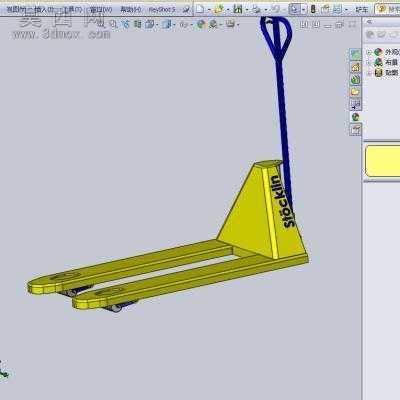Image resolution: width=400 pixels, height=400 pixels.
Task: Select the Stöcklin decal on the model
Action: click(283, 202)
